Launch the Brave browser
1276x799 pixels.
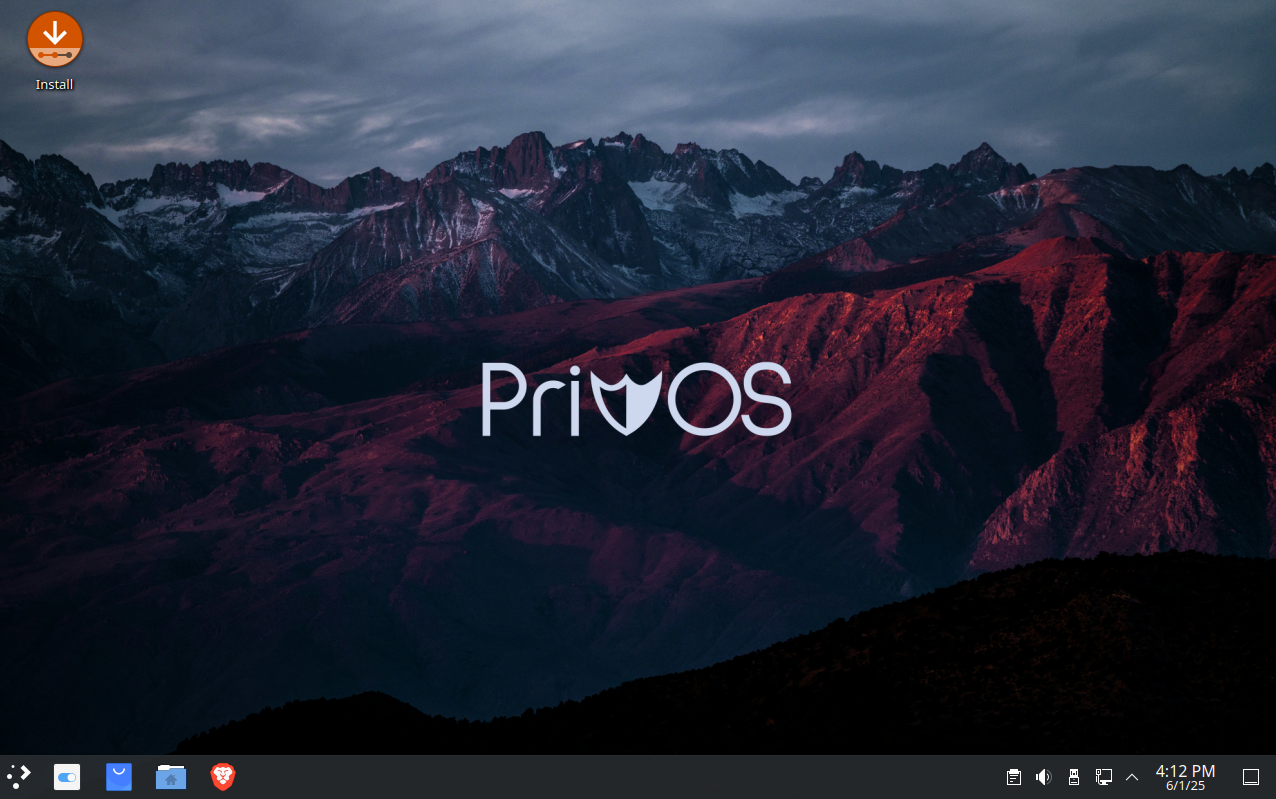tap(223, 777)
